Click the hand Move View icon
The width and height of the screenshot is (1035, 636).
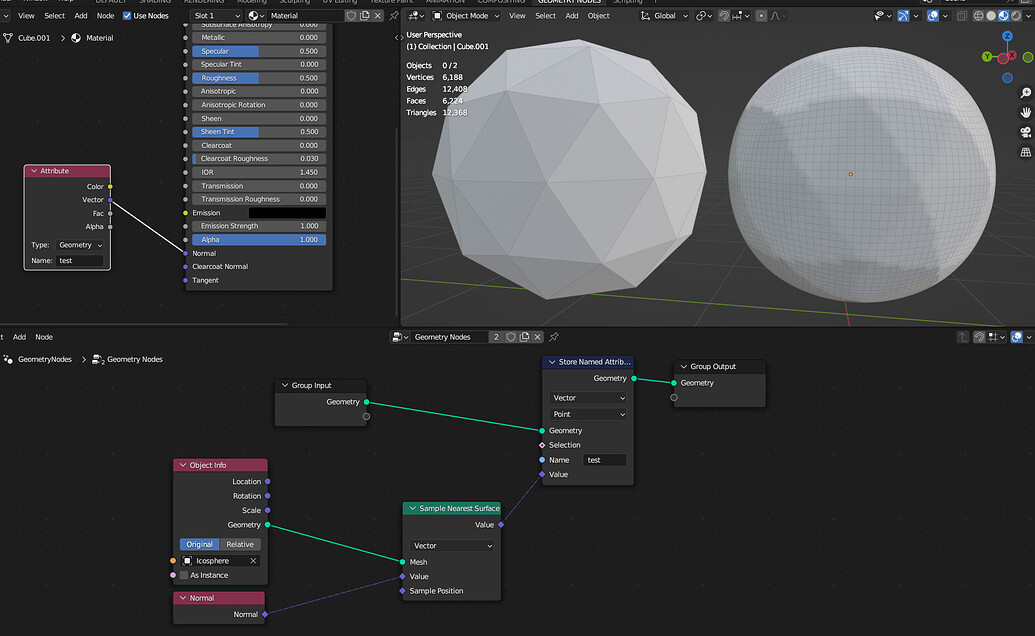[1024, 112]
